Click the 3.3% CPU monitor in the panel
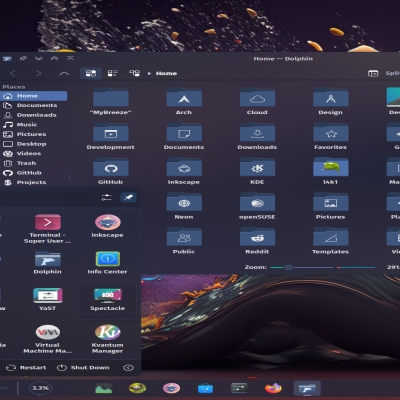This screenshot has height=400, width=400. point(40,388)
